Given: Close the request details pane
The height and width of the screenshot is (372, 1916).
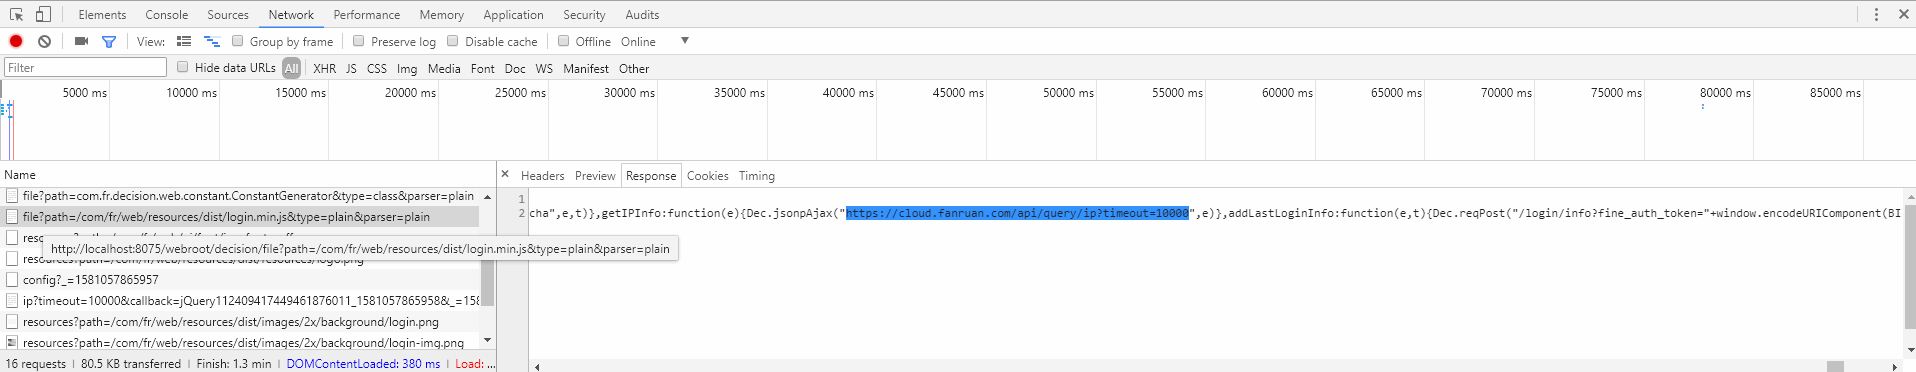Looking at the screenshot, I should [x=505, y=174].
